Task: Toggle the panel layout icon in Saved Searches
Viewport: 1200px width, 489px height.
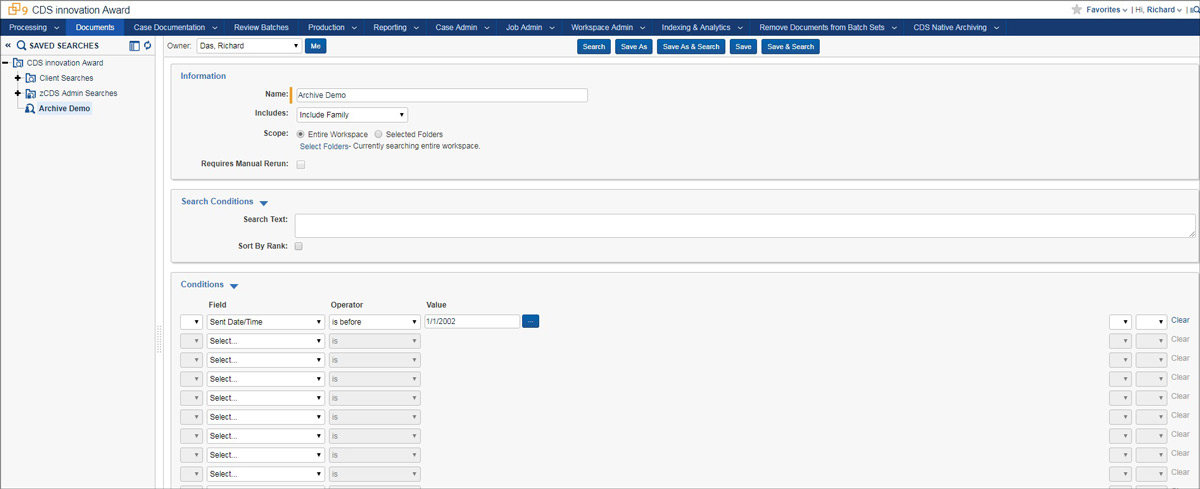Action: tap(135, 46)
